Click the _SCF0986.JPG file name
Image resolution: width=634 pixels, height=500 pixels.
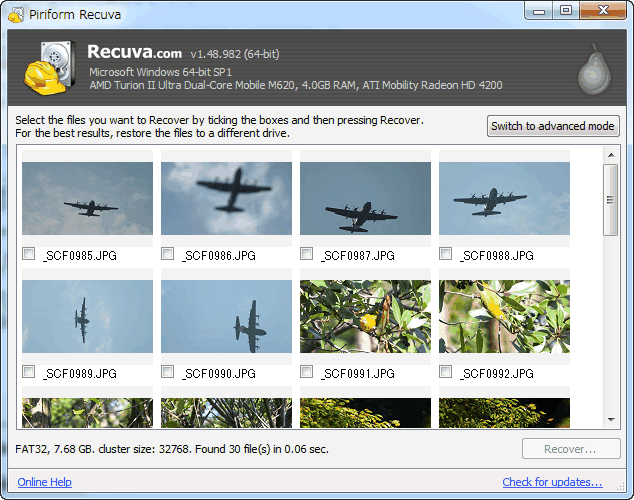tap(219, 255)
